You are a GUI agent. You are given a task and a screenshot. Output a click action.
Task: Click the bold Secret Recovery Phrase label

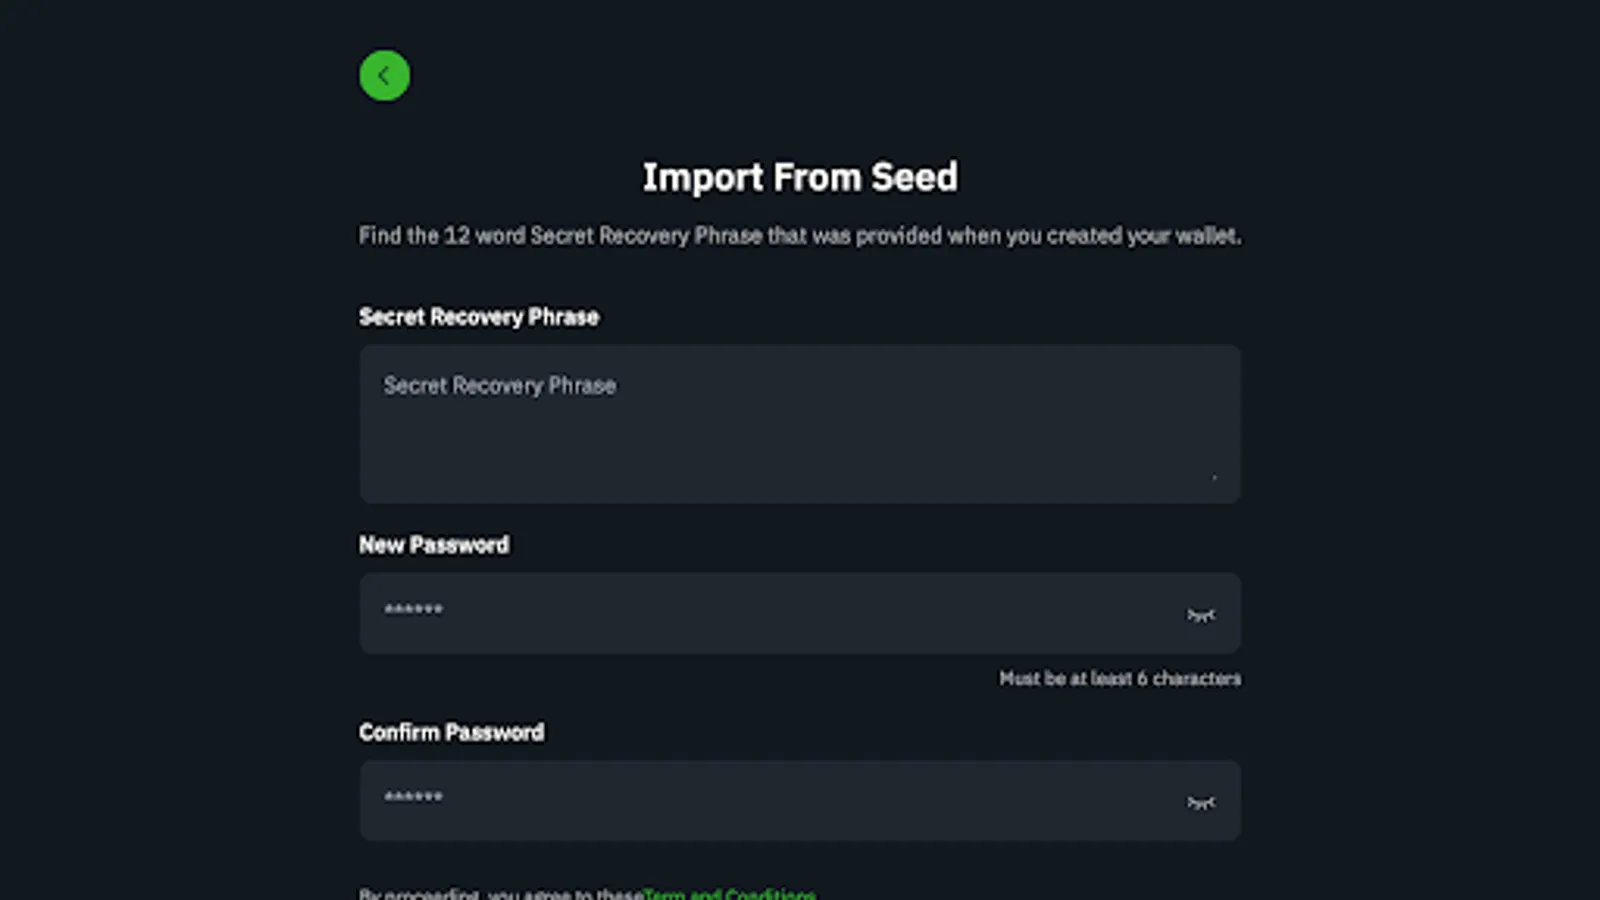pyautogui.click(x=478, y=317)
